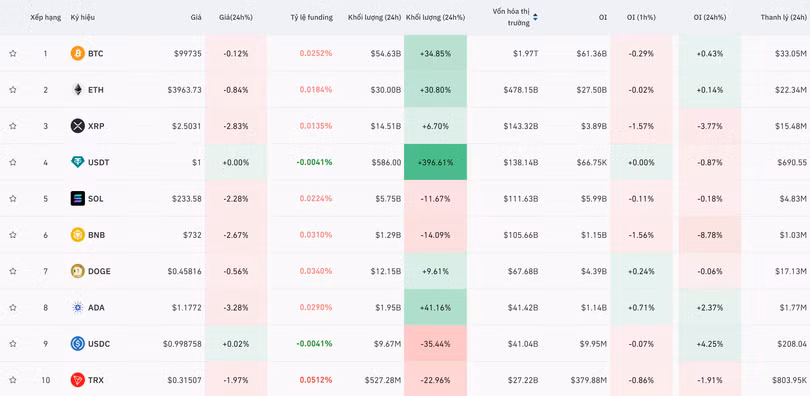Open the ADA symbol link

[96, 308]
